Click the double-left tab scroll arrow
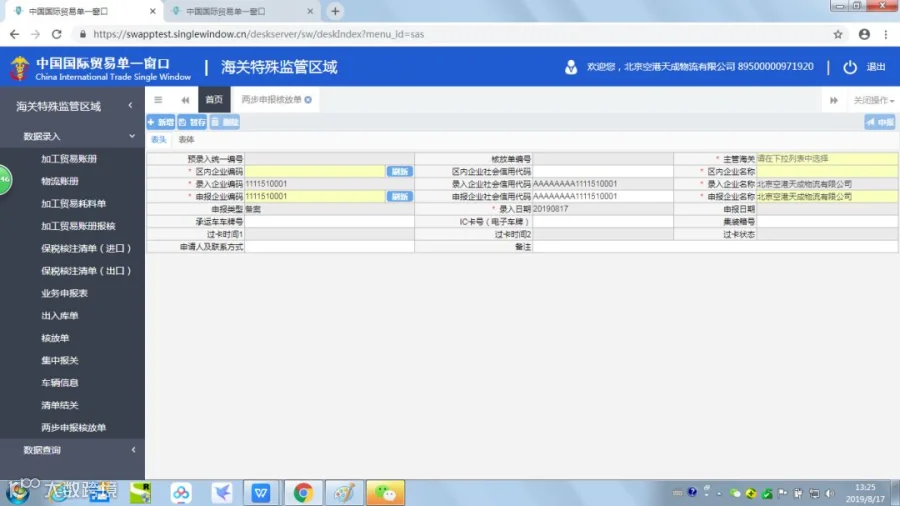Image resolution: width=900 pixels, height=506 pixels. click(185, 100)
